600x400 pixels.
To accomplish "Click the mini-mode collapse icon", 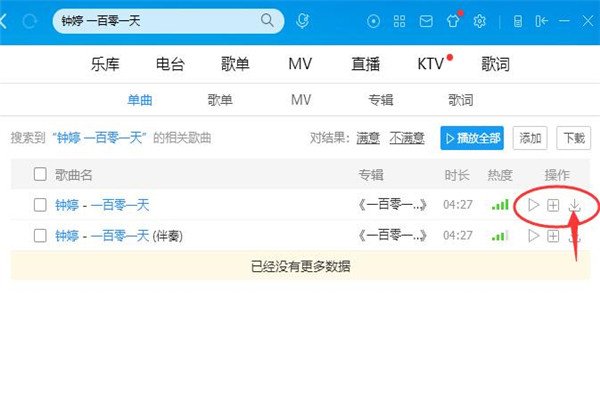I will (x=541, y=21).
